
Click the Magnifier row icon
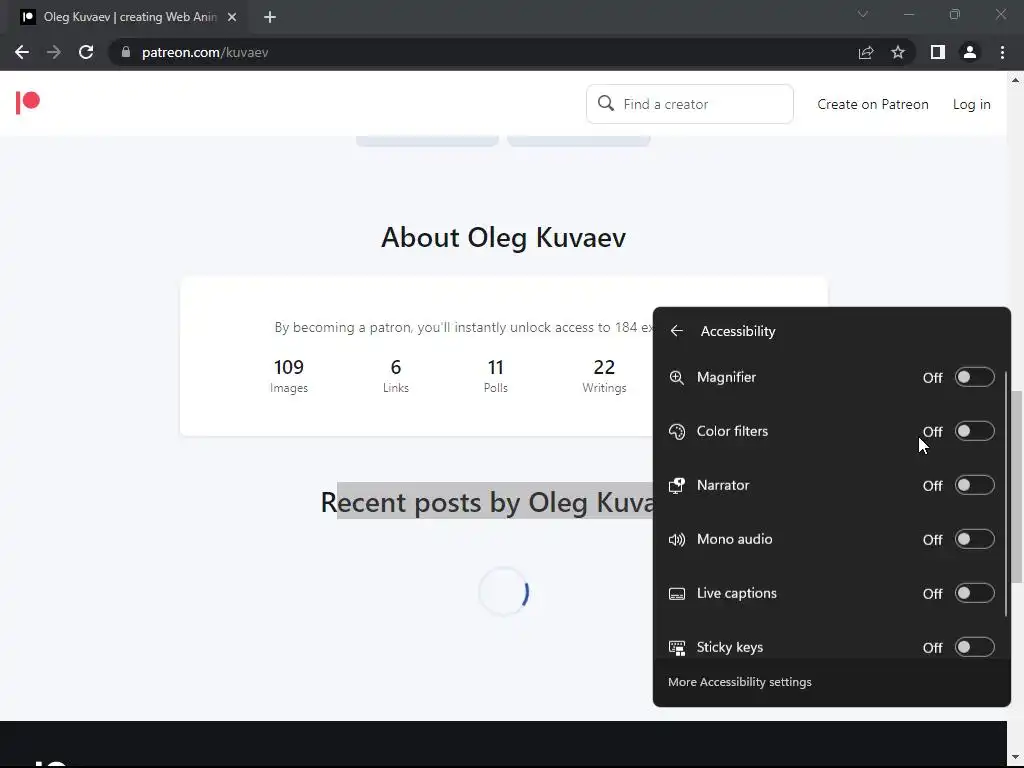(x=677, y=377)
